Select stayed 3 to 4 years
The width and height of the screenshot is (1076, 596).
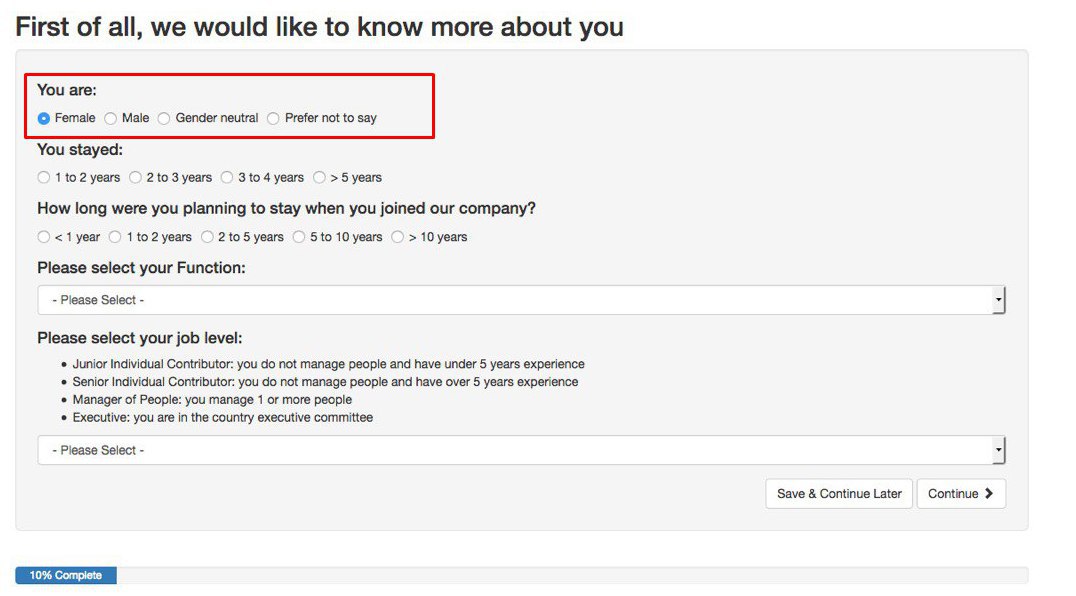227,178
